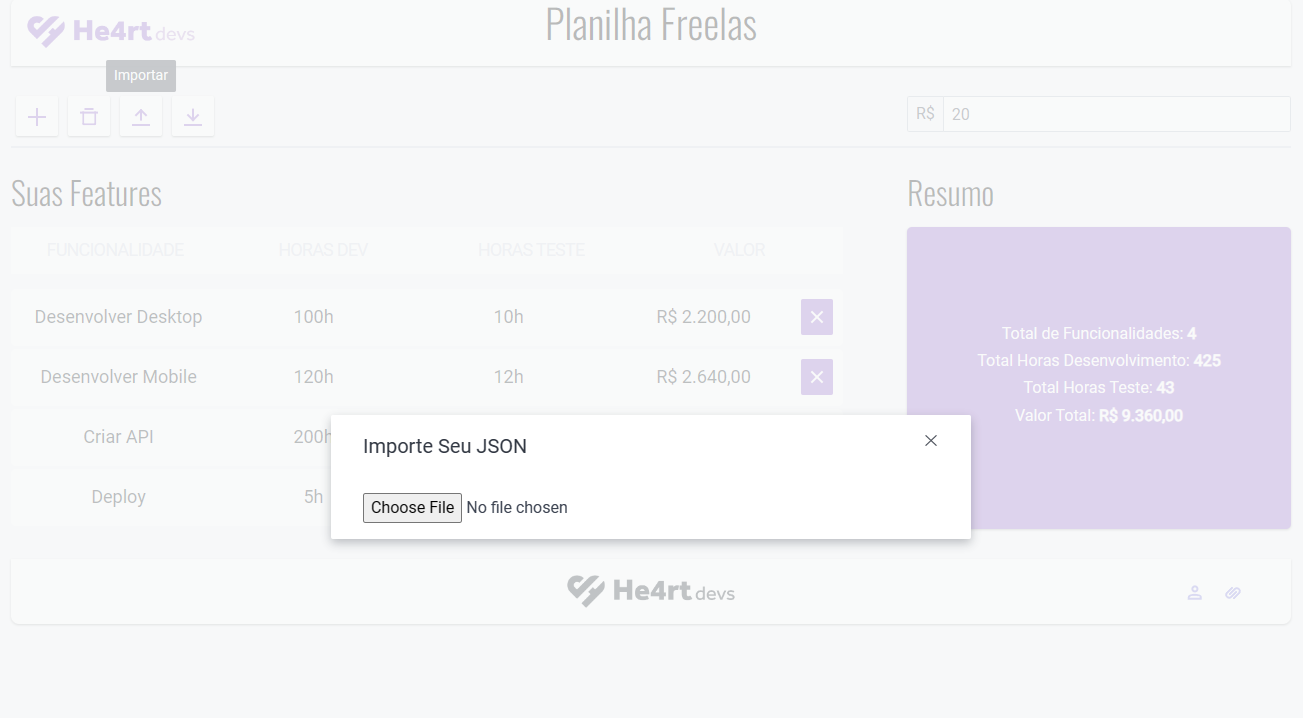Select the add feature plus icon
This screenshot has width=1303, height=718.
pos(37,116)
